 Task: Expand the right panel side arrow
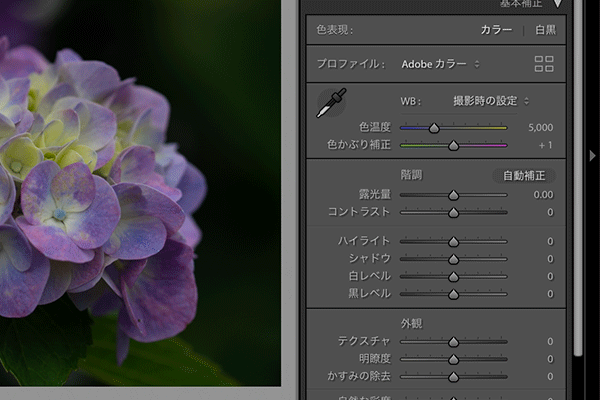[x=592, y=156]
